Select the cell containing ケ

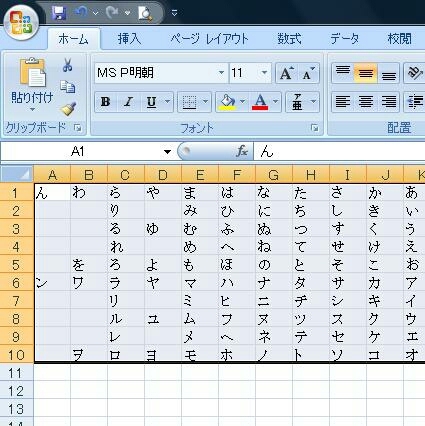pos(385,337)
